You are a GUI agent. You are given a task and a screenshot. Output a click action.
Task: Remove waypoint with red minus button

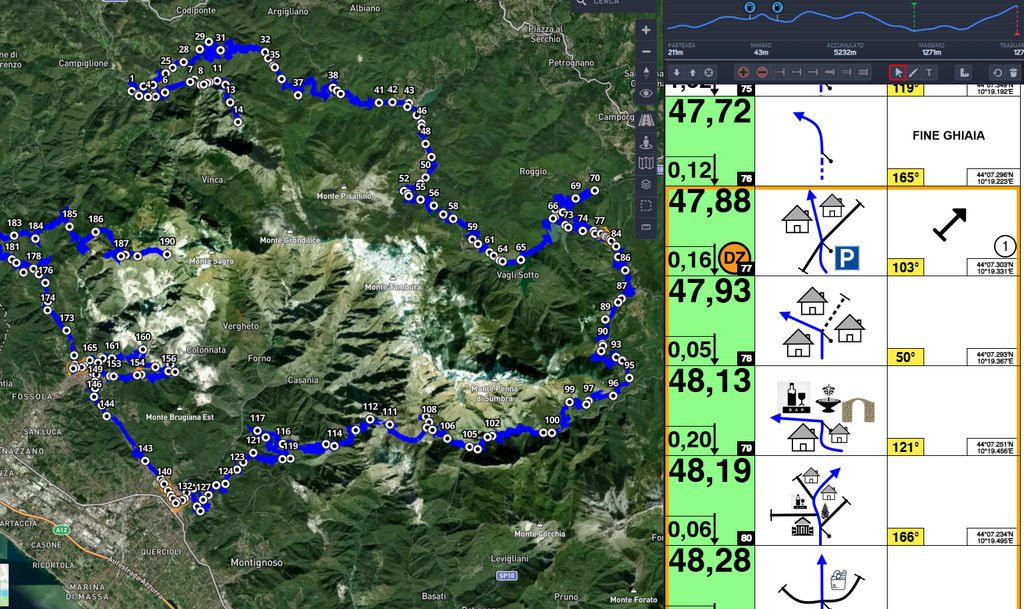761,72
